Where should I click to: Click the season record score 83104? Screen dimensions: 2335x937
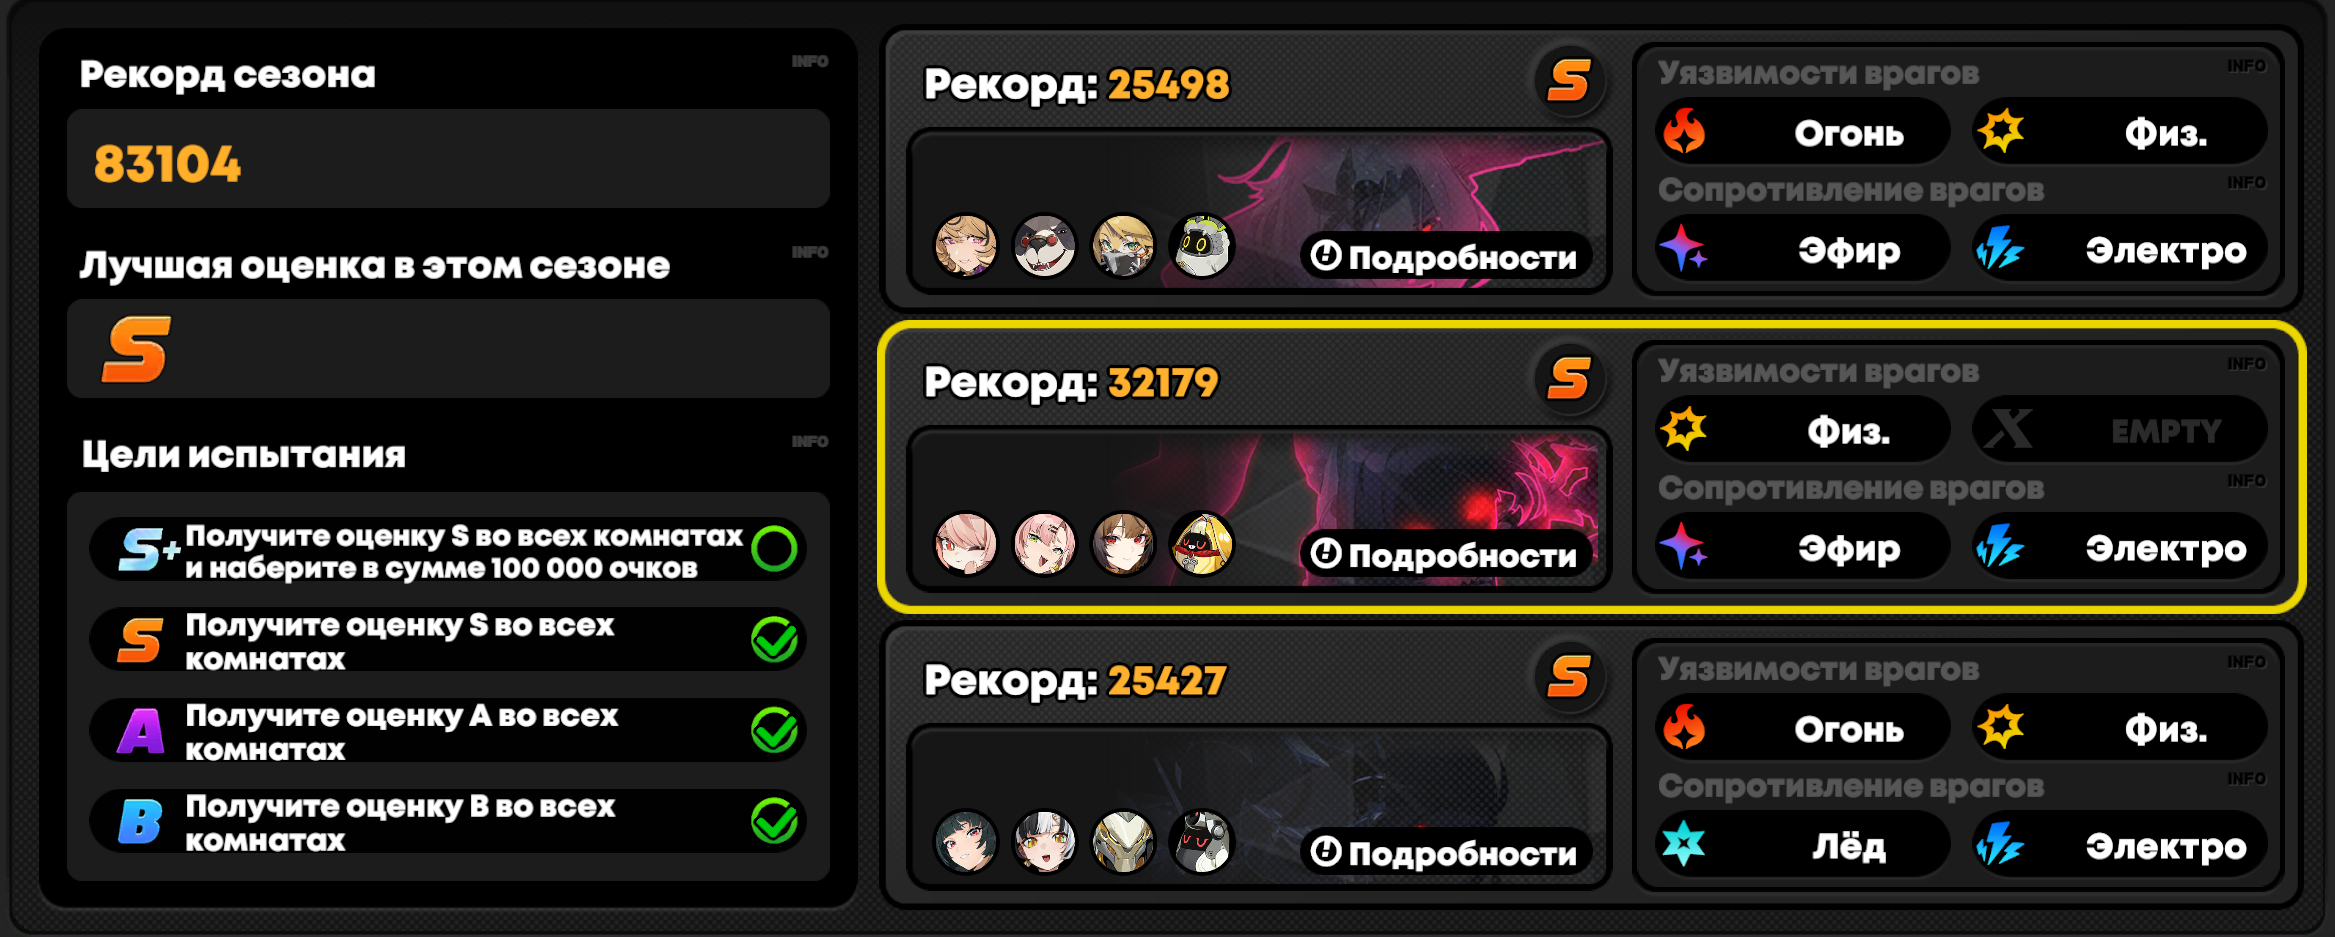tap(167, 164)
